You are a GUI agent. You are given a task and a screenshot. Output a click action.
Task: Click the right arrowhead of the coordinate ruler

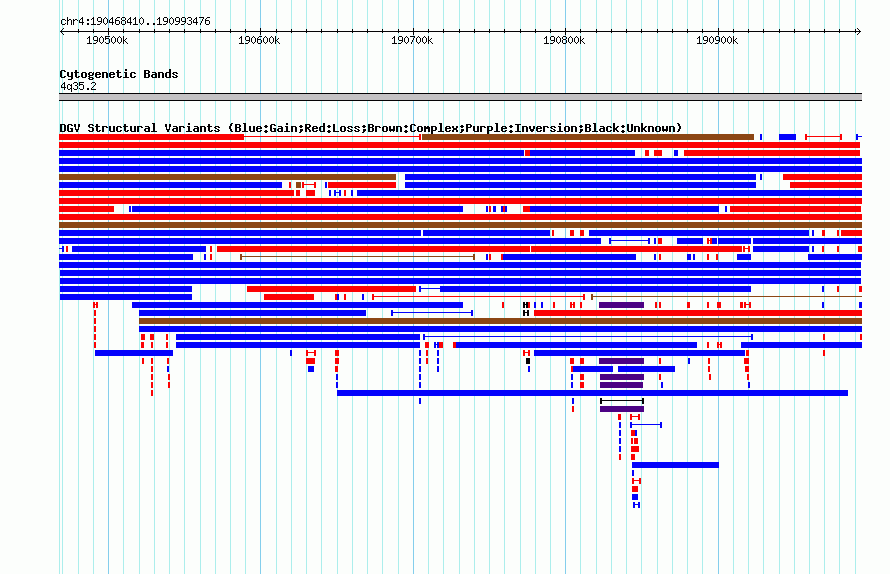859,31
